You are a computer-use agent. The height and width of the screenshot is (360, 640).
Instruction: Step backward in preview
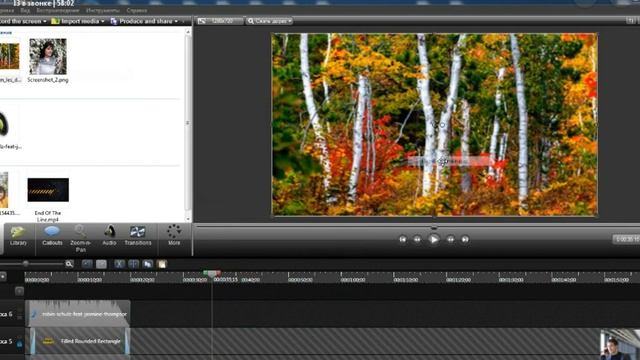click(x=417, y=239)
